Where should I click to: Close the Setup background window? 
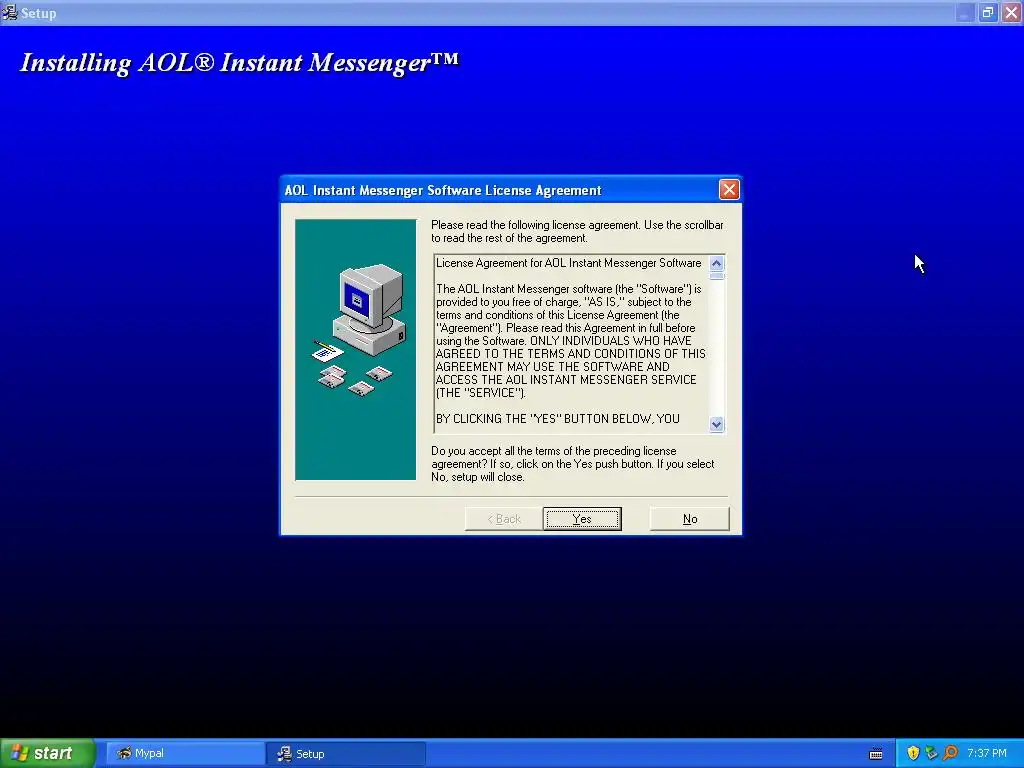tap(1011, 12)
